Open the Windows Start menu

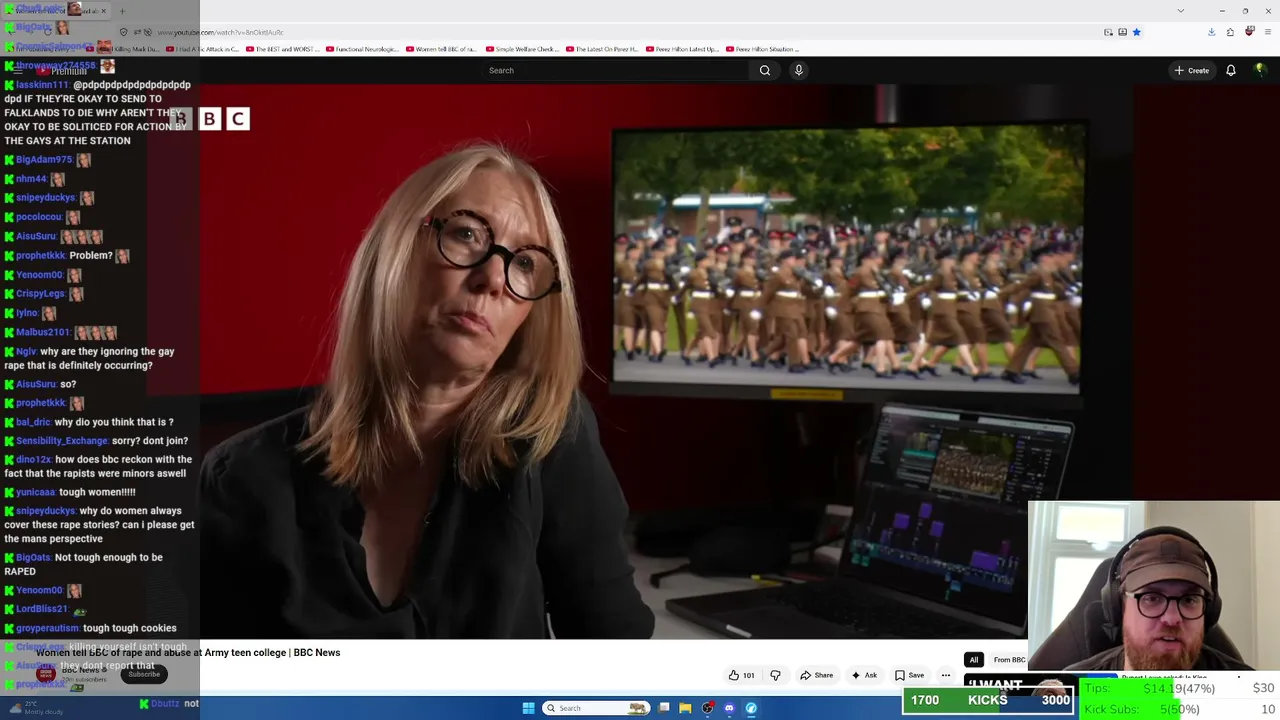tap(528, 708)
